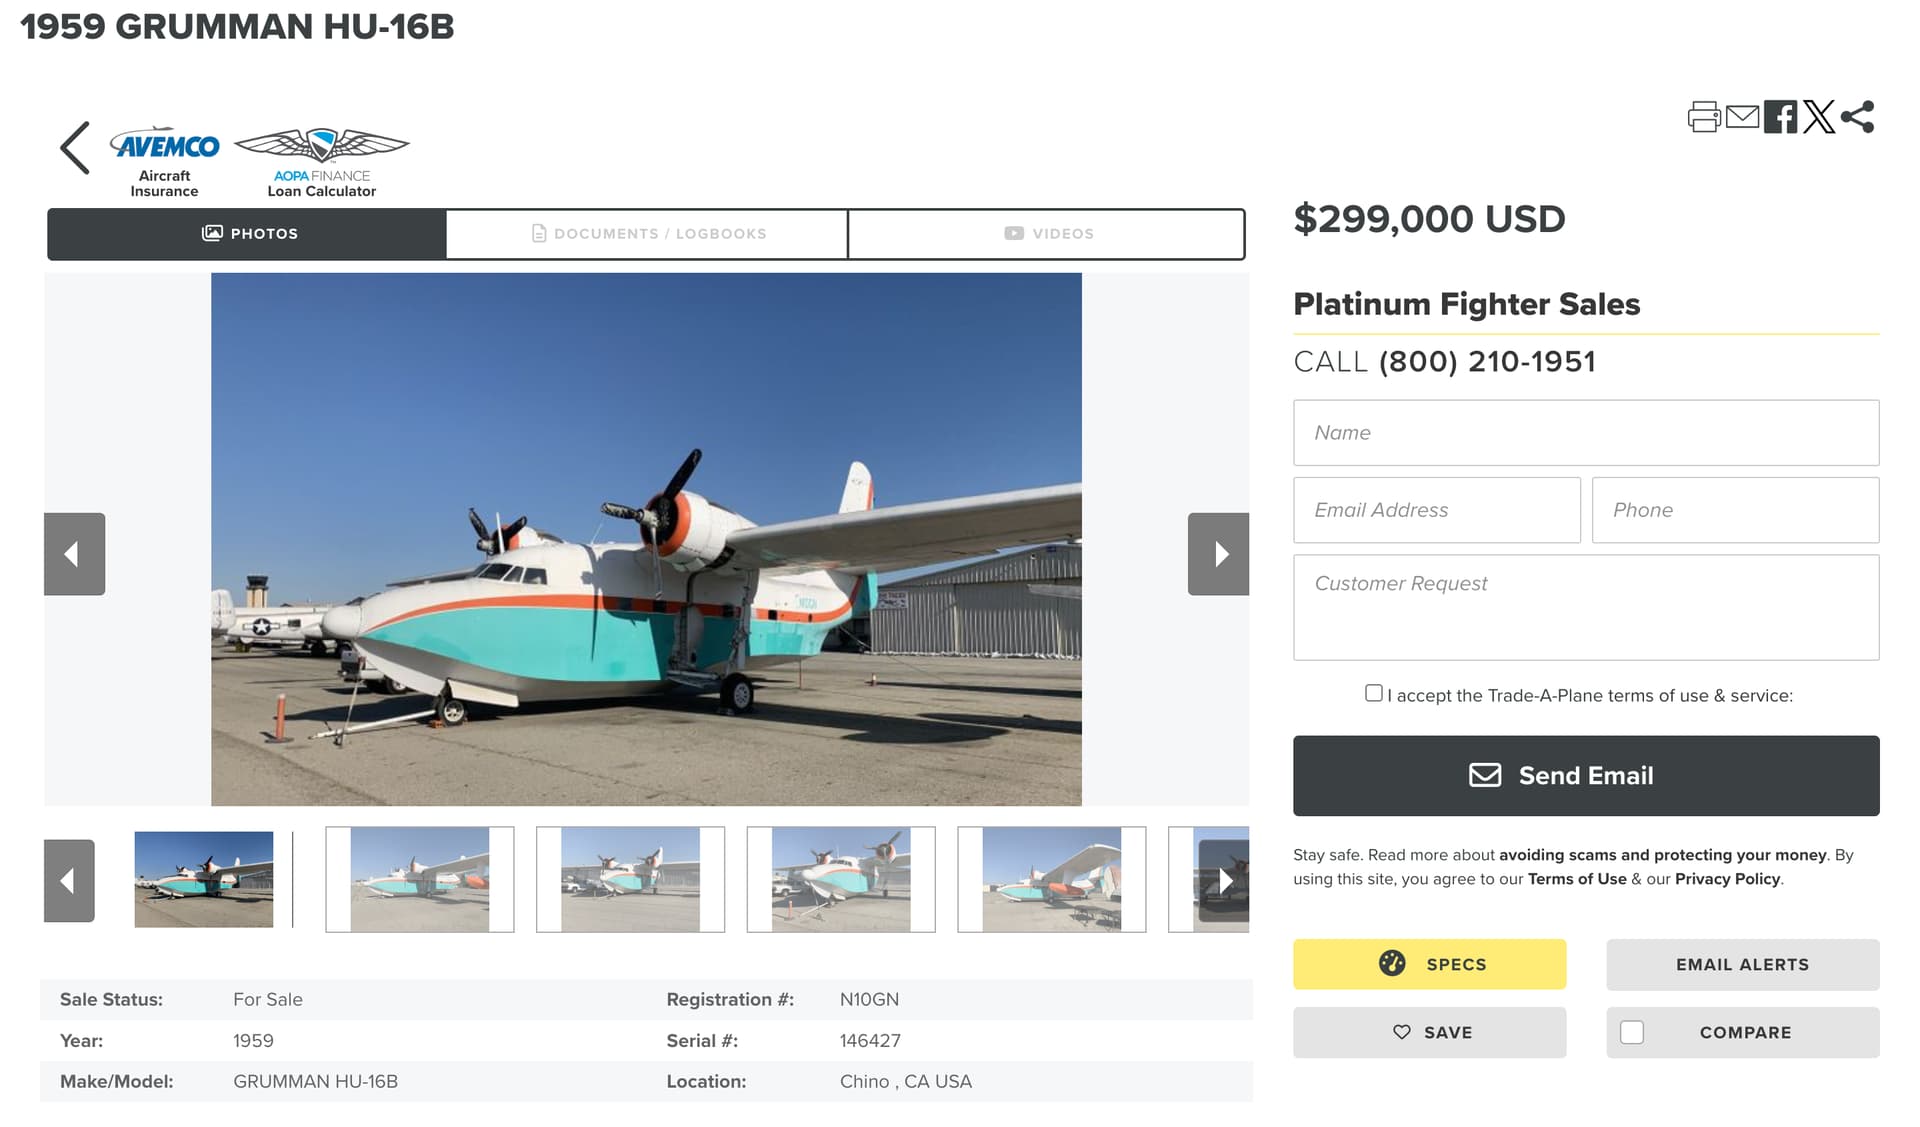Image resolution: width=1920 pixels, height=1127 pixels.
Task: Switch to Documents / Logbooks tab
Action: tap(647, 234)
